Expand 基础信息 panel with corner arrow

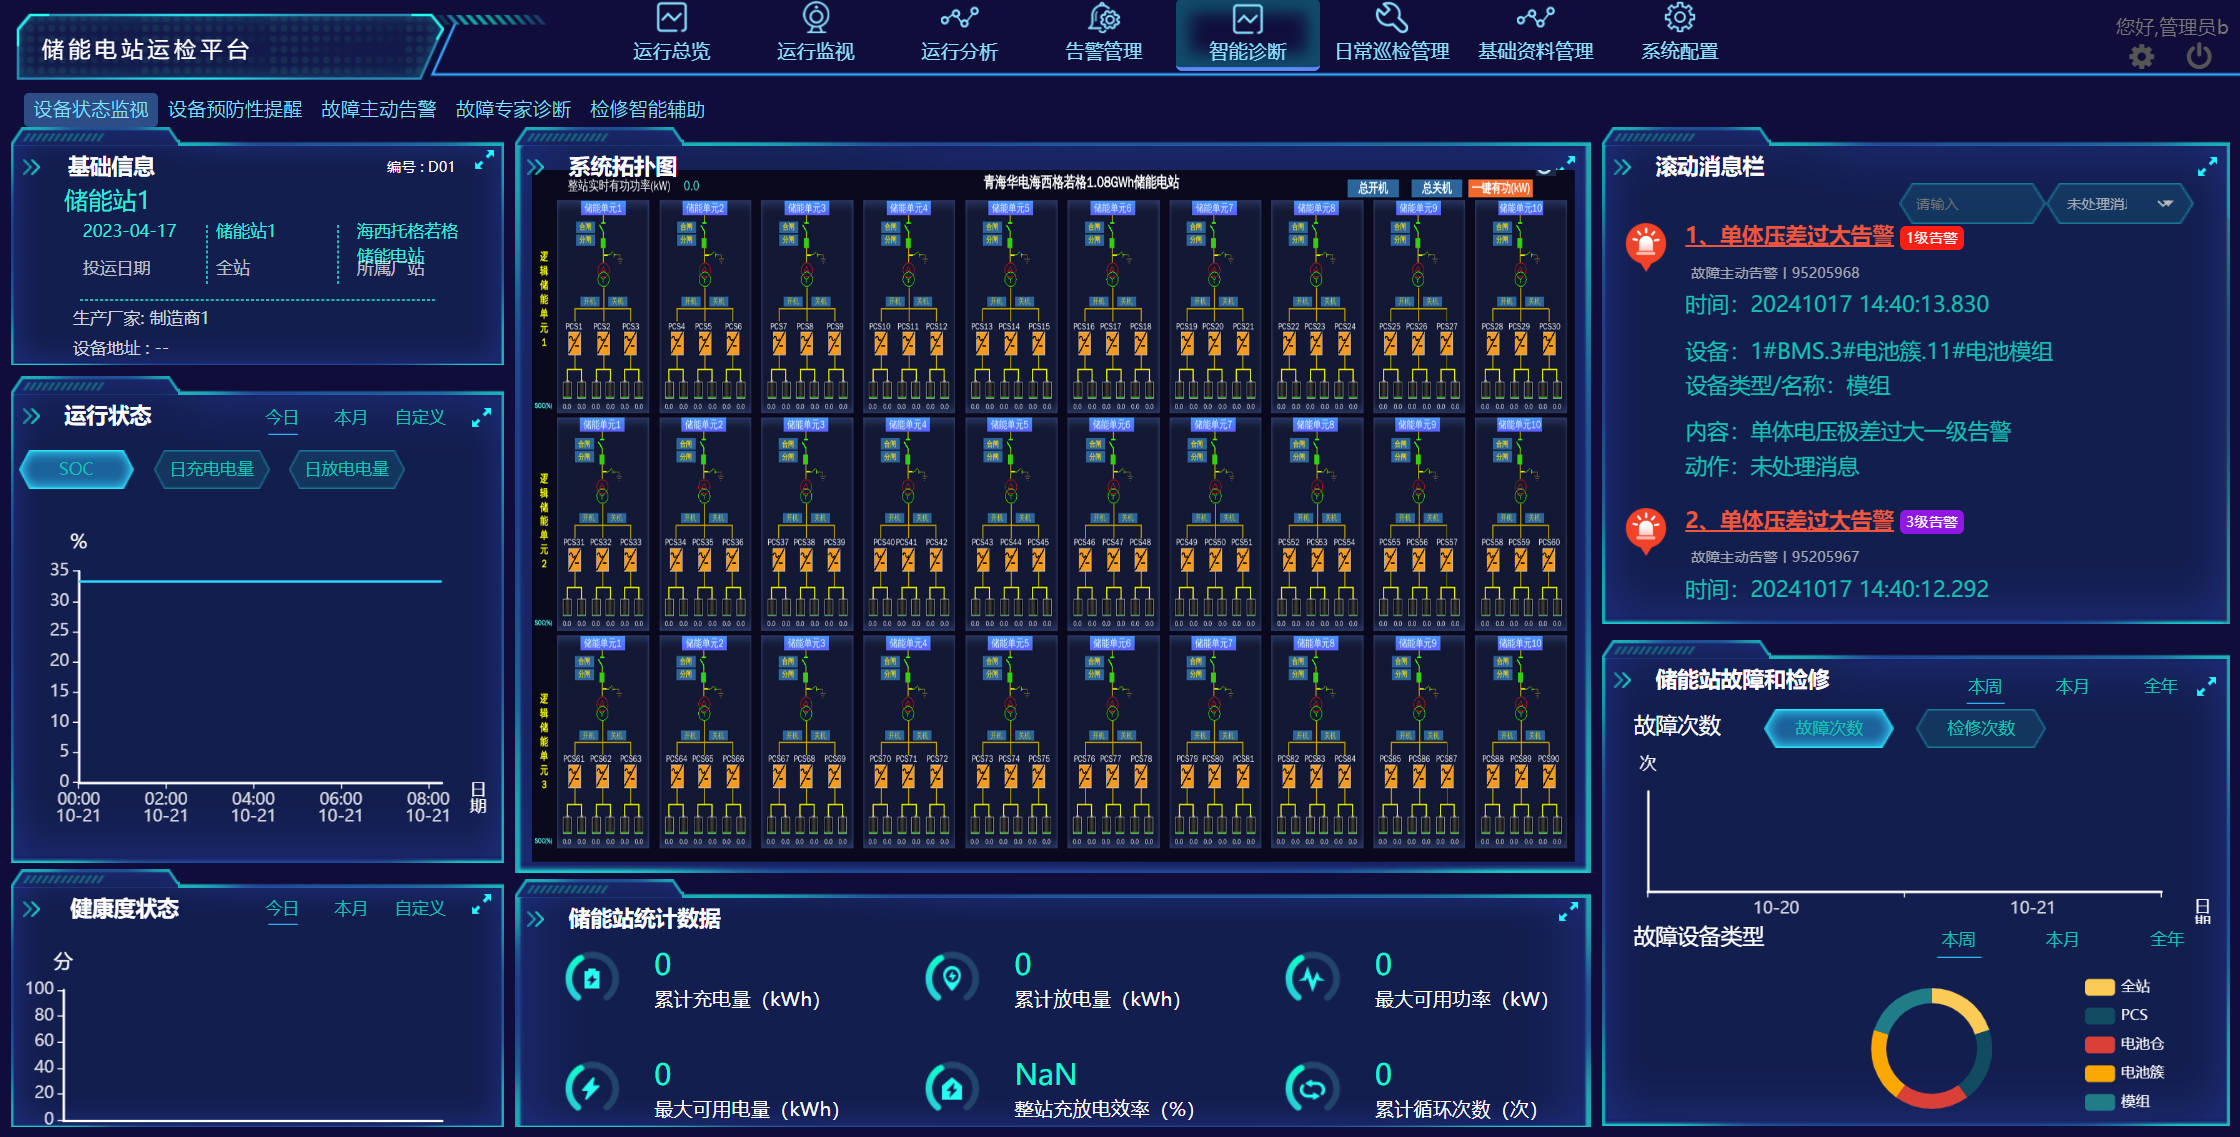coord(484,160)
